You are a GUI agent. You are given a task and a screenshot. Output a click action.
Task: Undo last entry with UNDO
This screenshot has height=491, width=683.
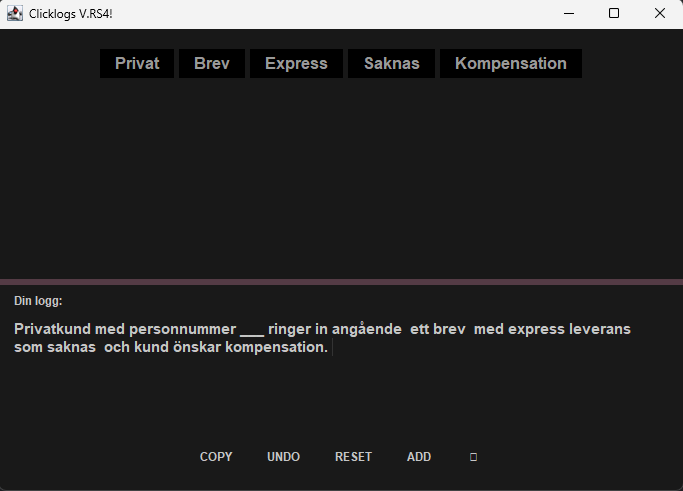[x=283, y=457]
